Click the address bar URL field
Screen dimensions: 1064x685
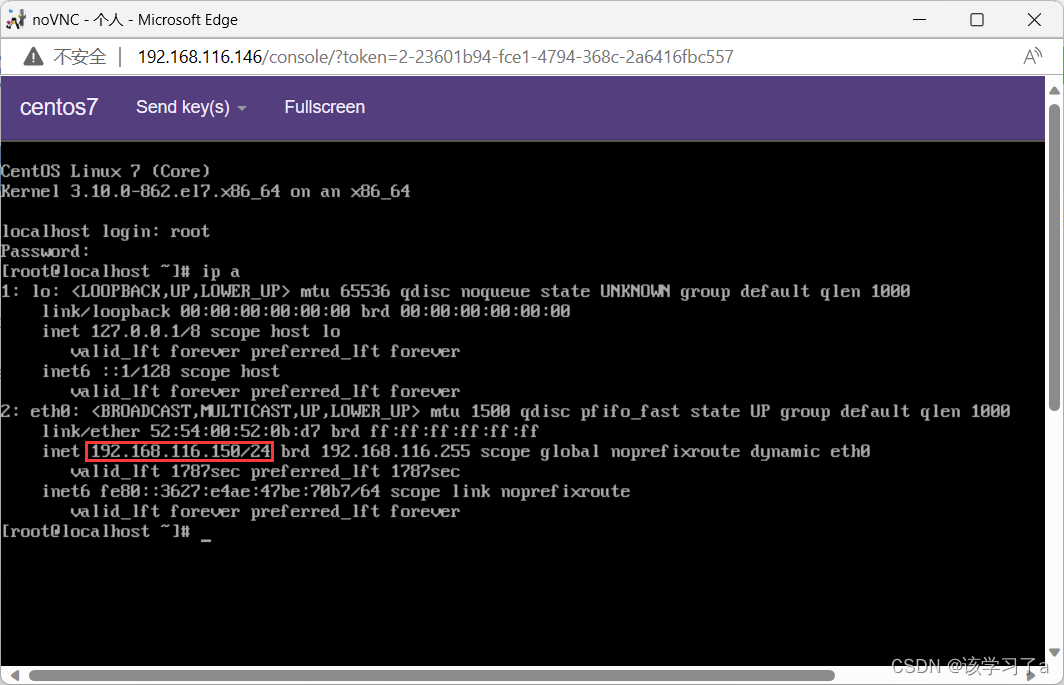[x=435, y=56]
